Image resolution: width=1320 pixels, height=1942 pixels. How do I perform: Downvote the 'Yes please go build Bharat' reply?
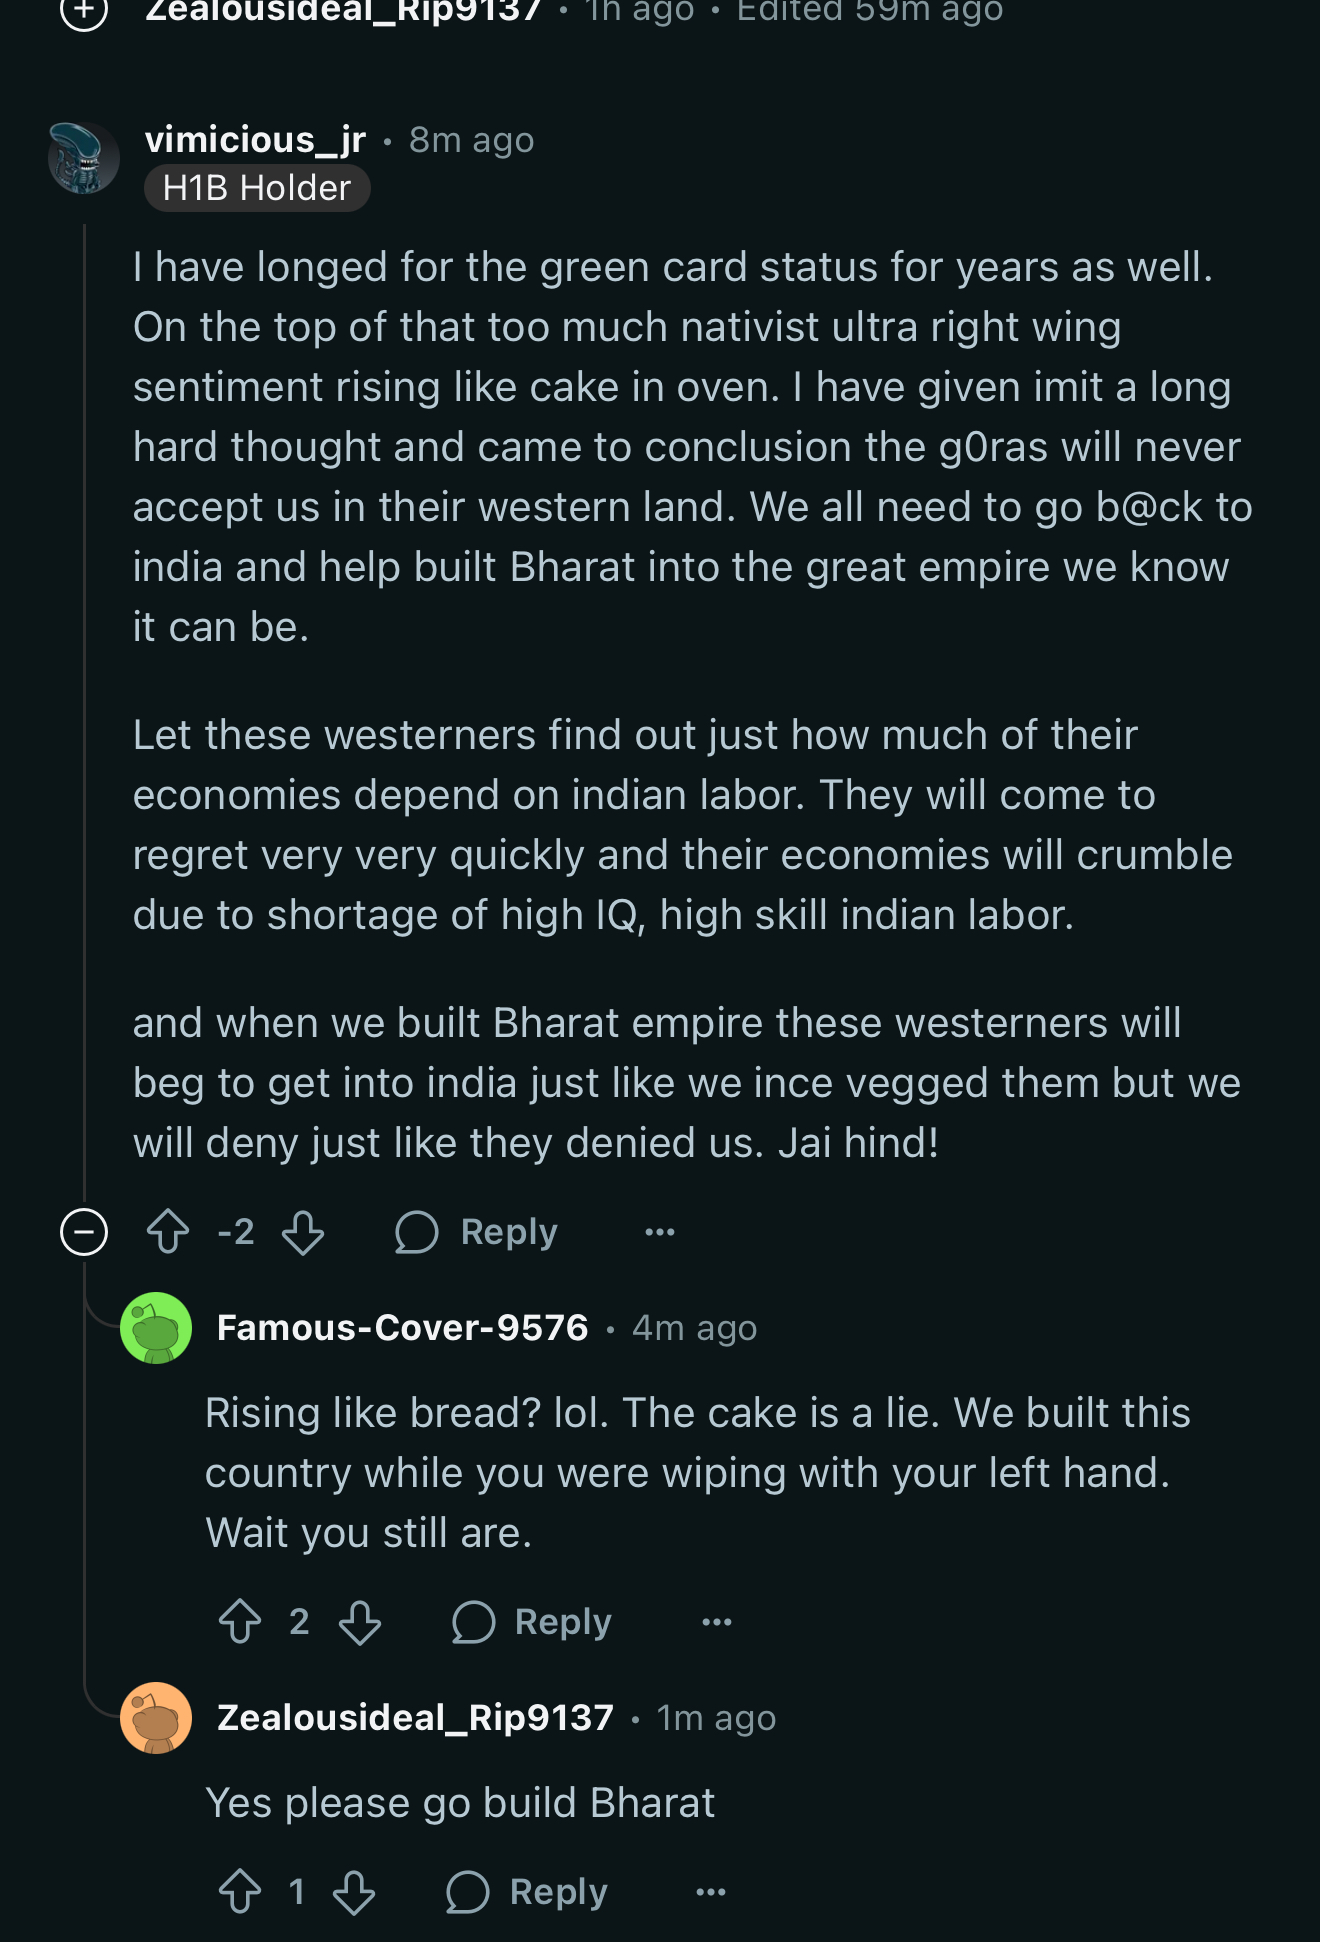(354, 1892)
